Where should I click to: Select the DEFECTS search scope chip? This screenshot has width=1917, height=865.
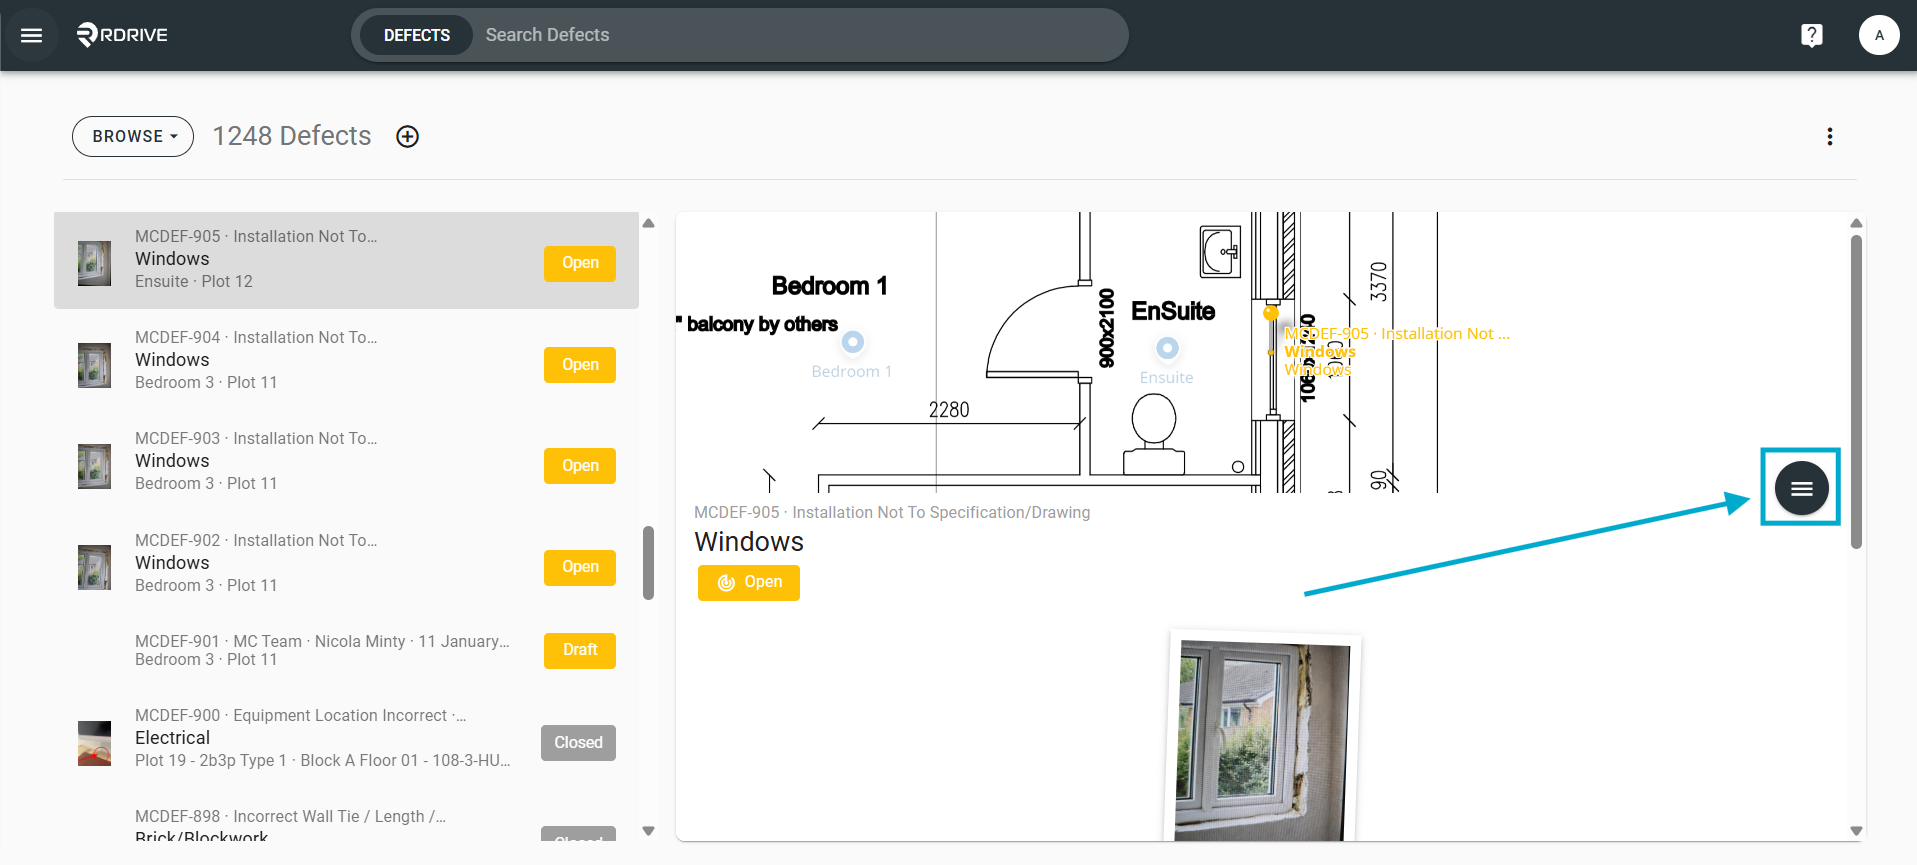coord(416,35)
